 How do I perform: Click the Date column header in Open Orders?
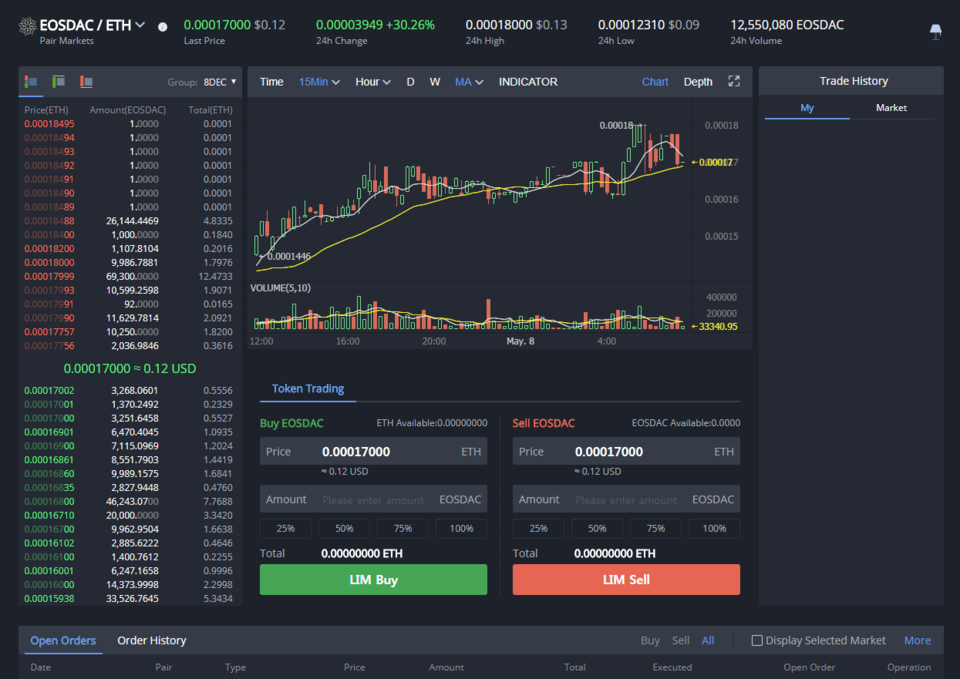coord(40,667)
